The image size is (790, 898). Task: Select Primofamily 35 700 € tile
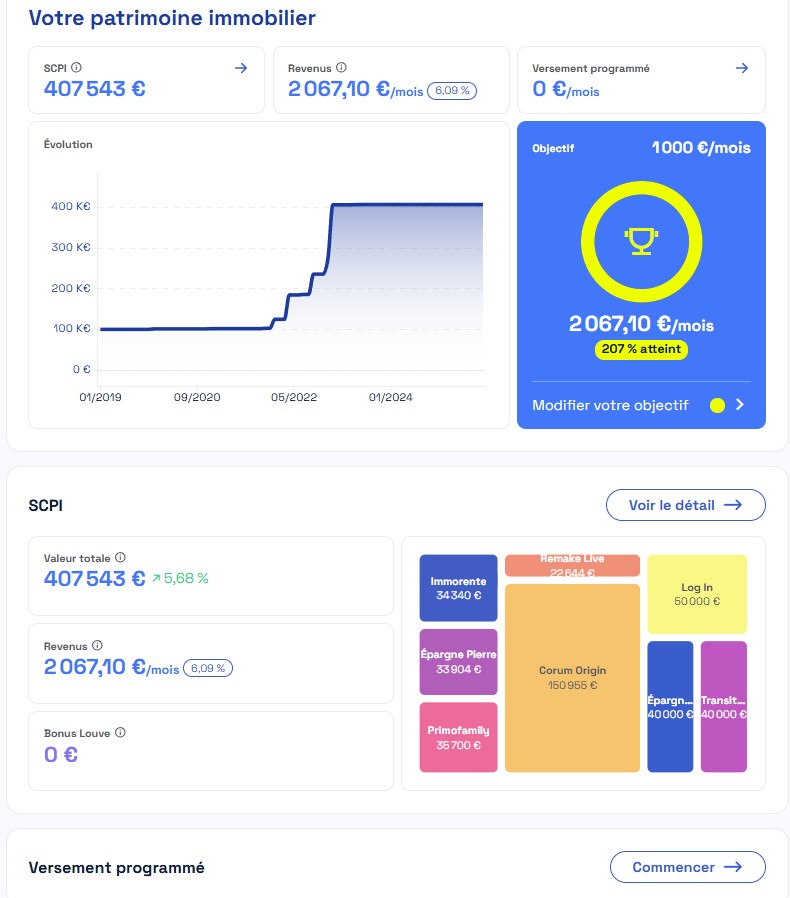click(458, 737)
